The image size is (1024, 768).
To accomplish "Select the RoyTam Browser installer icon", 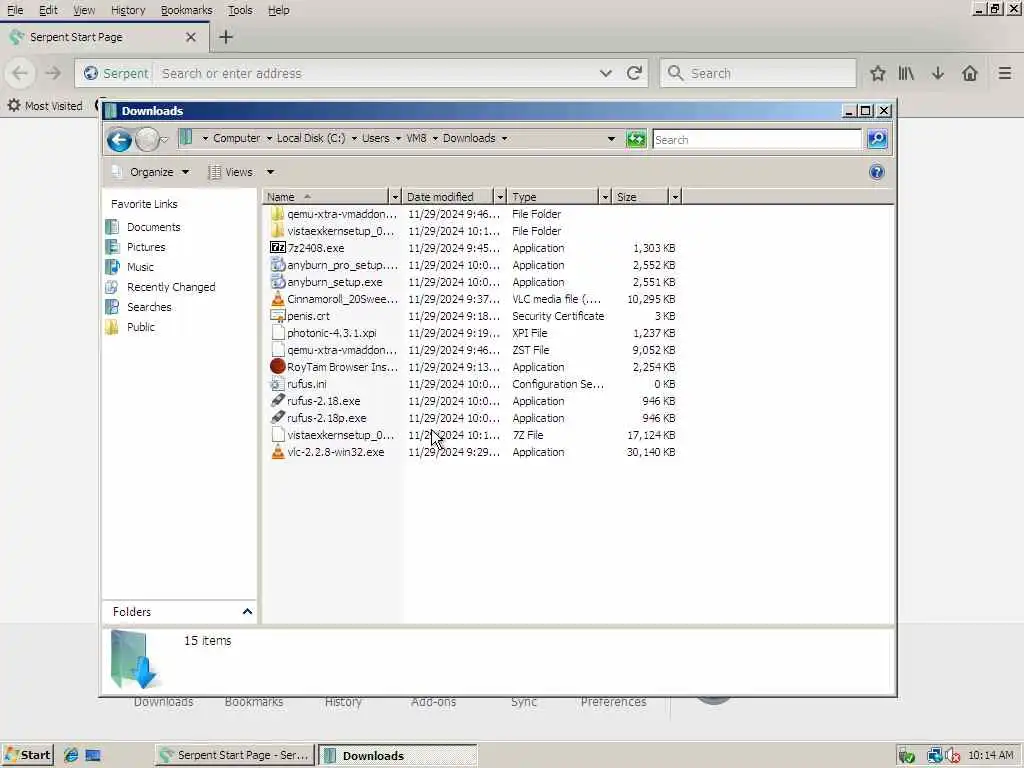I will click(x=278, y=366).
